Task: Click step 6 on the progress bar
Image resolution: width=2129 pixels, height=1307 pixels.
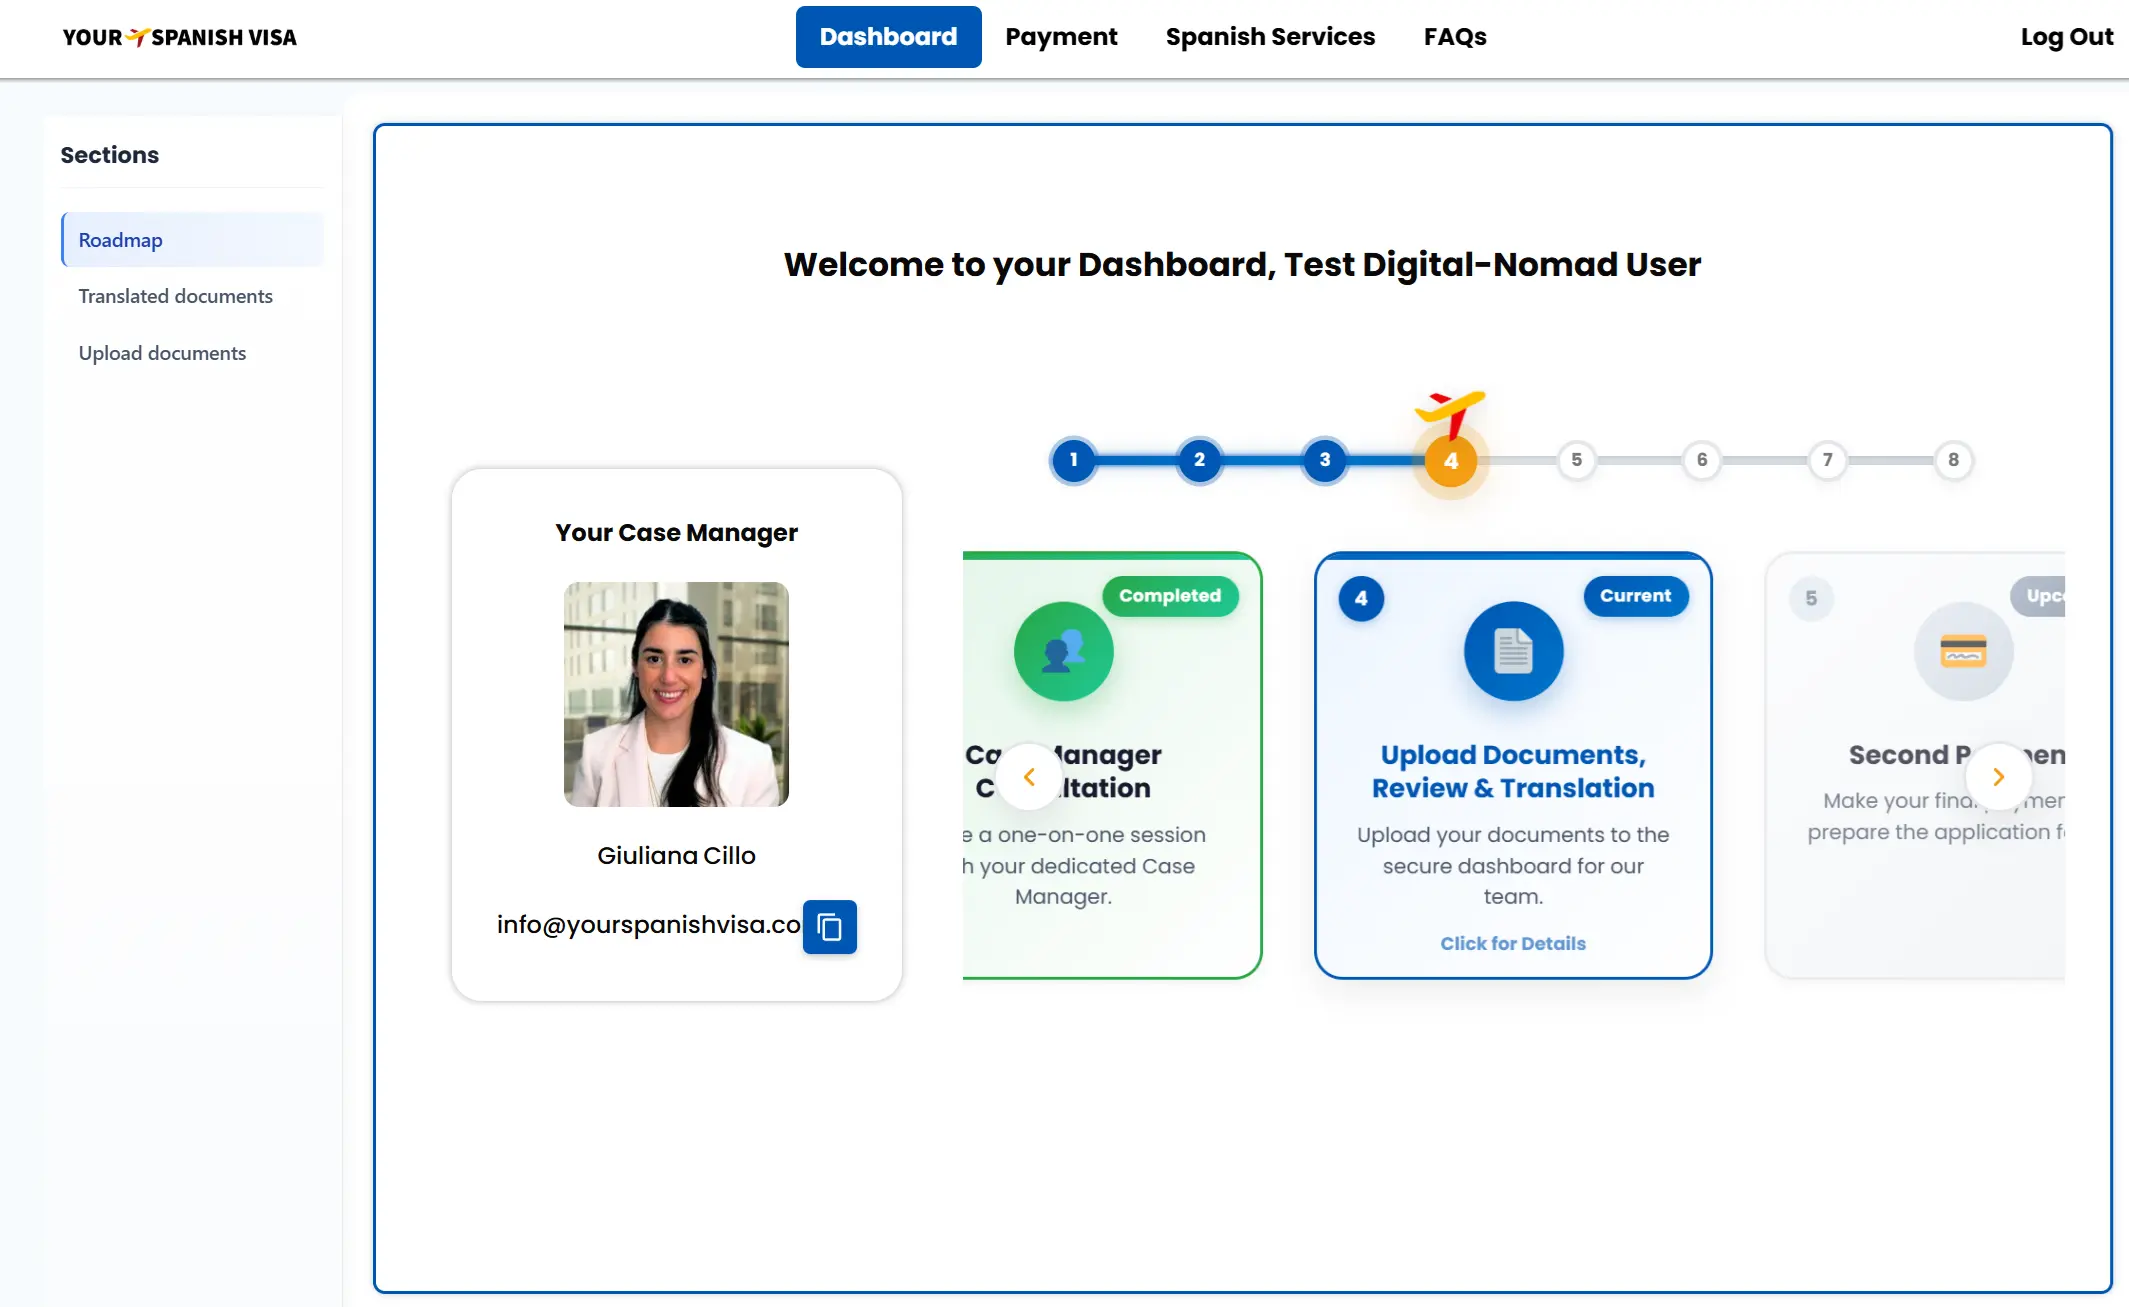Action: point(1701,460)
